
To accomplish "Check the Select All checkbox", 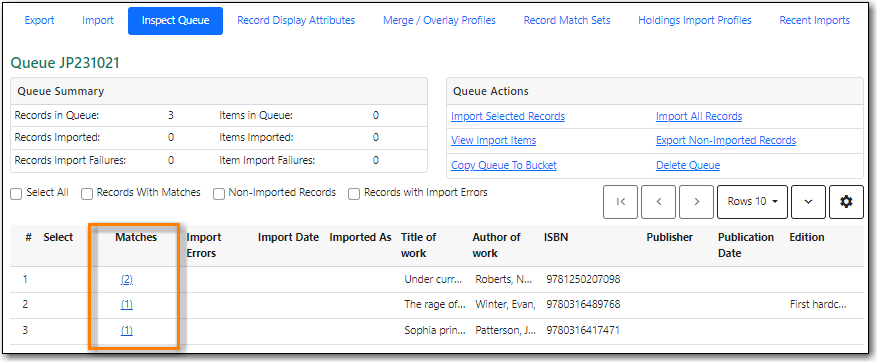I will point(17,194).
